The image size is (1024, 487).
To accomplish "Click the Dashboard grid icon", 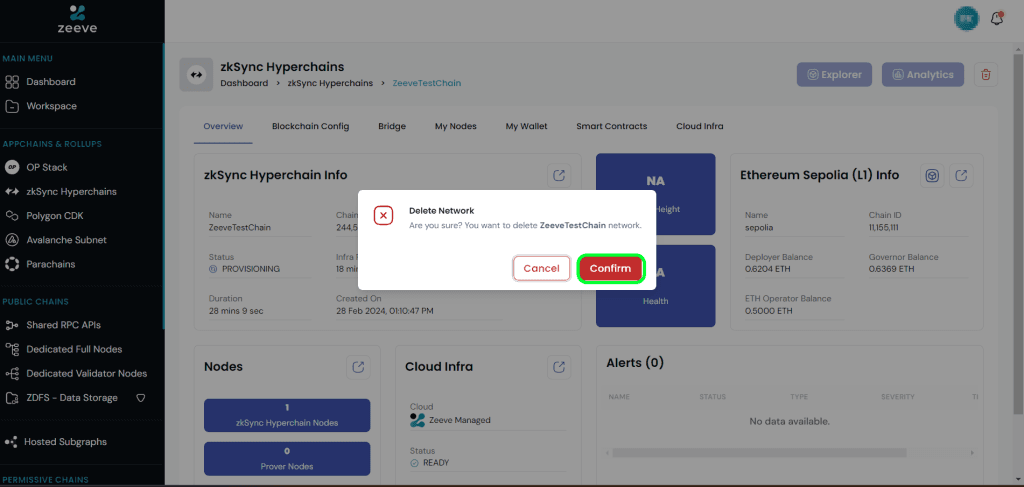I will (x=12, y=82).
